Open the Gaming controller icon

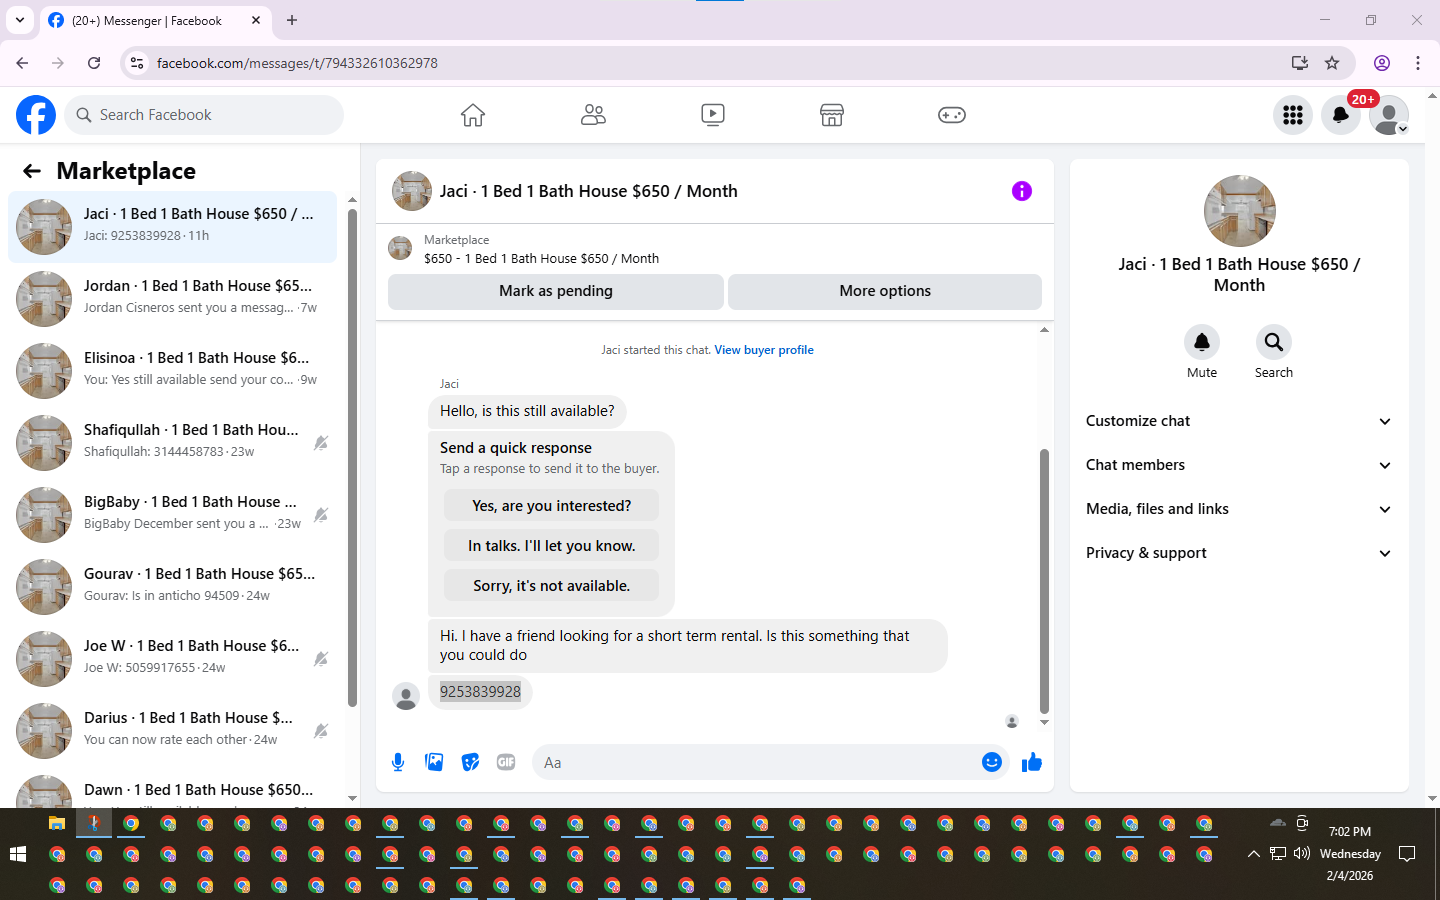(x=952, y=115)
